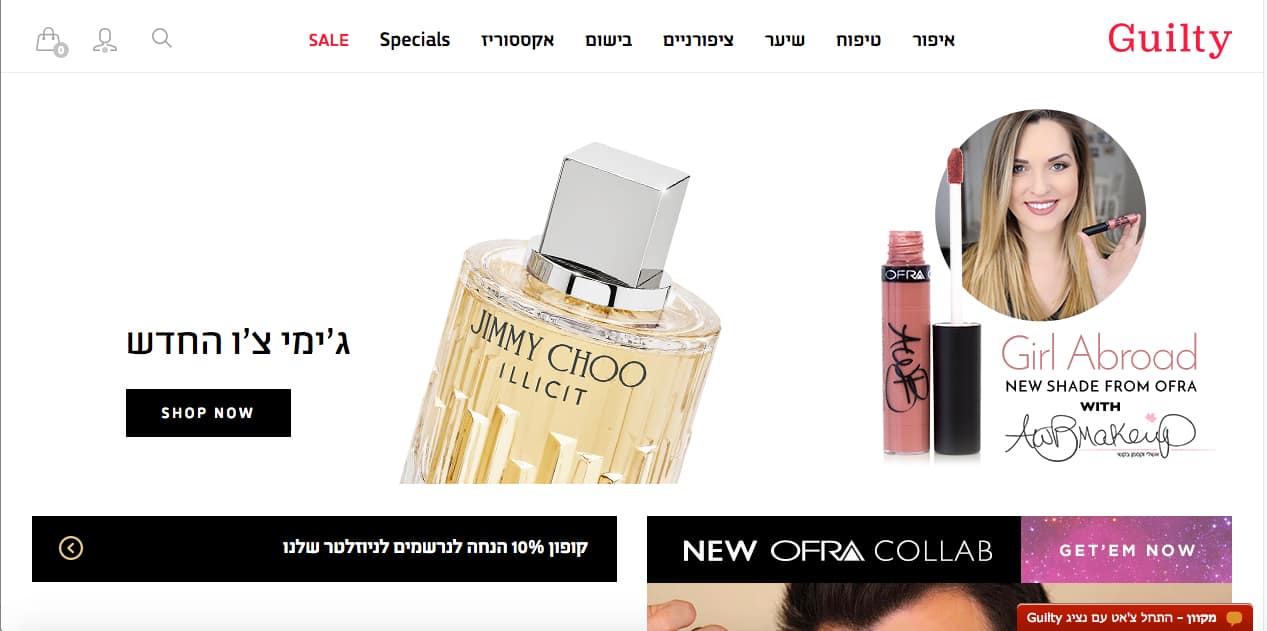Click the chat bubble icon in chat widget
Image resolution: width=1267 pixels, height=631 pixels.
pyautogui.click(x=1234, y=618)
